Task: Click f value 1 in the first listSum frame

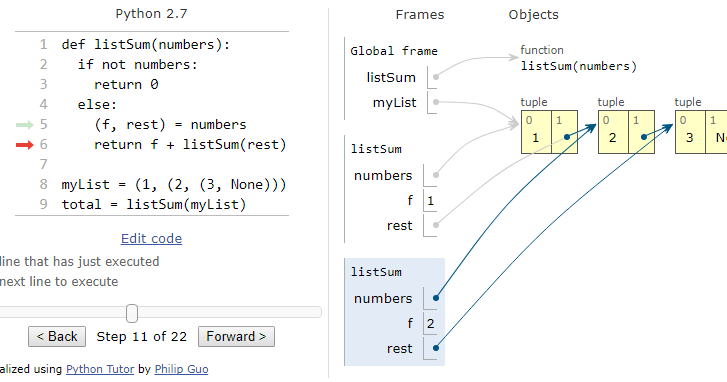Action: point(430,201)
